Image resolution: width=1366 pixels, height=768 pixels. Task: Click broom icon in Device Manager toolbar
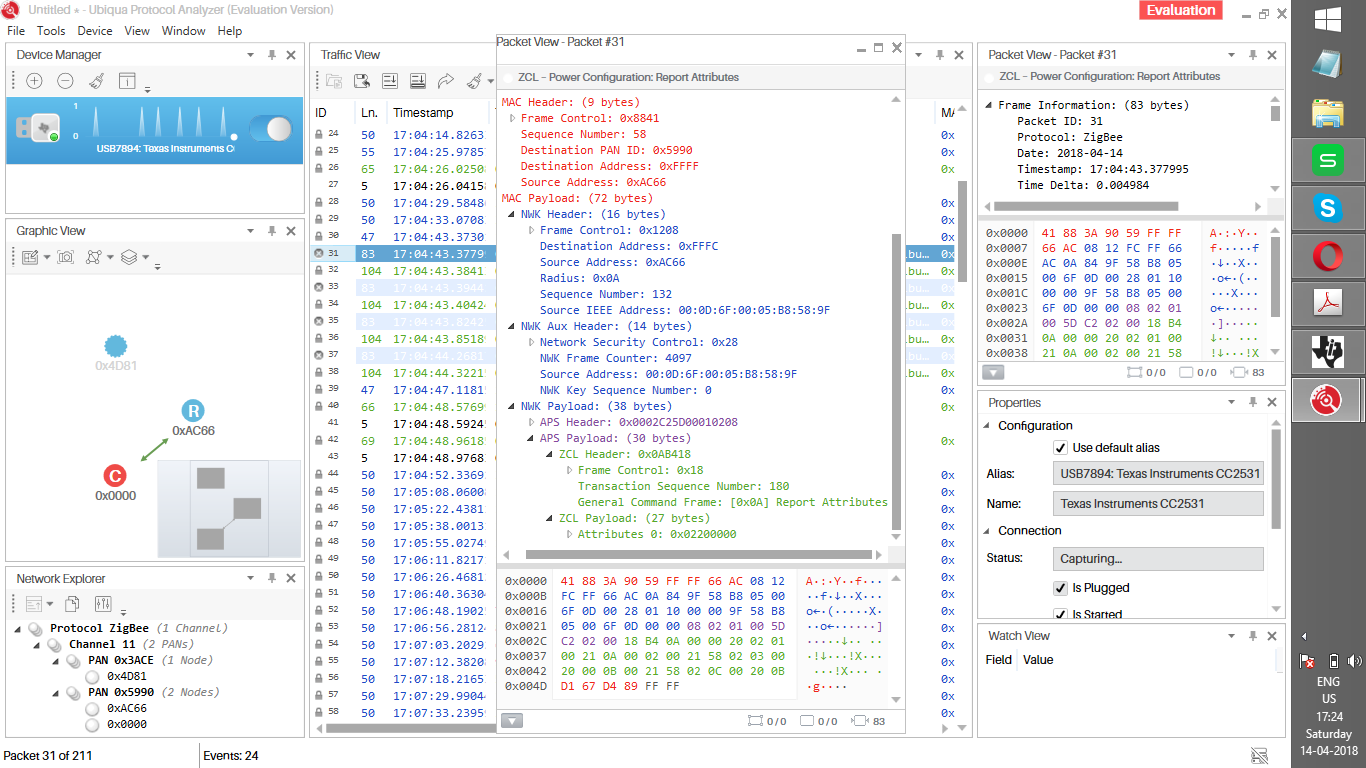click(x=96, y=81)
